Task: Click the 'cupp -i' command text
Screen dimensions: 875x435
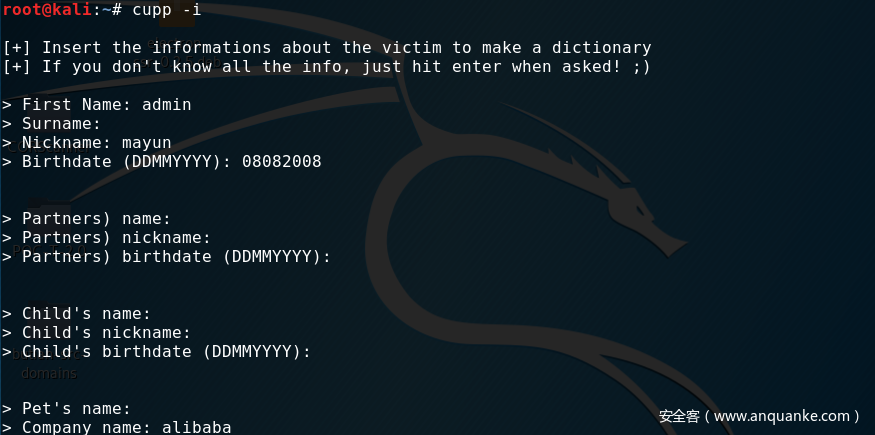Action: pyautogui.click(x=166, y=10)
